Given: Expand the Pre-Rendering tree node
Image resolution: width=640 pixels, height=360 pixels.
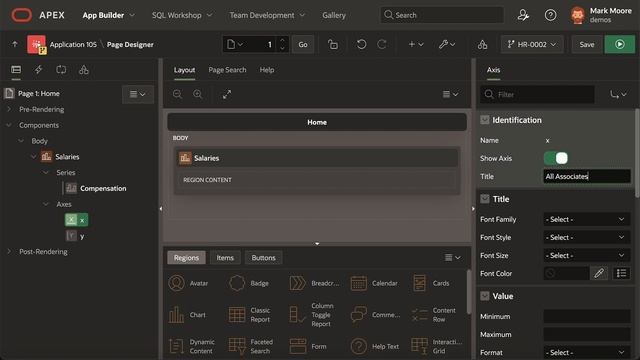Looking at the screenshot, I should tap(9, 109).
